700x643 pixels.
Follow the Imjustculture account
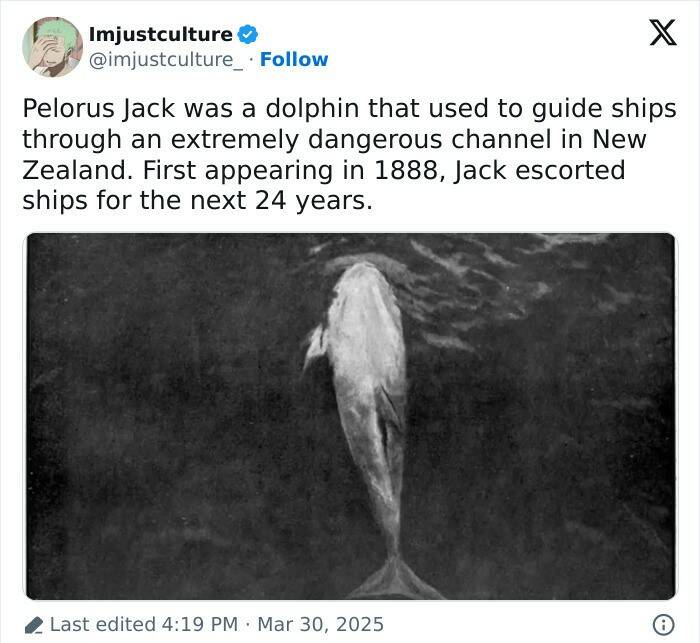tap(294, 59)
